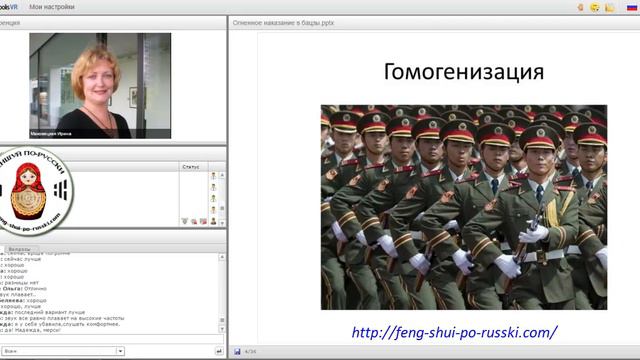Viewport: 640px width, 360px height.
Task: Click the raise hand icon in top bar
Action: click(x=580, y=7)
